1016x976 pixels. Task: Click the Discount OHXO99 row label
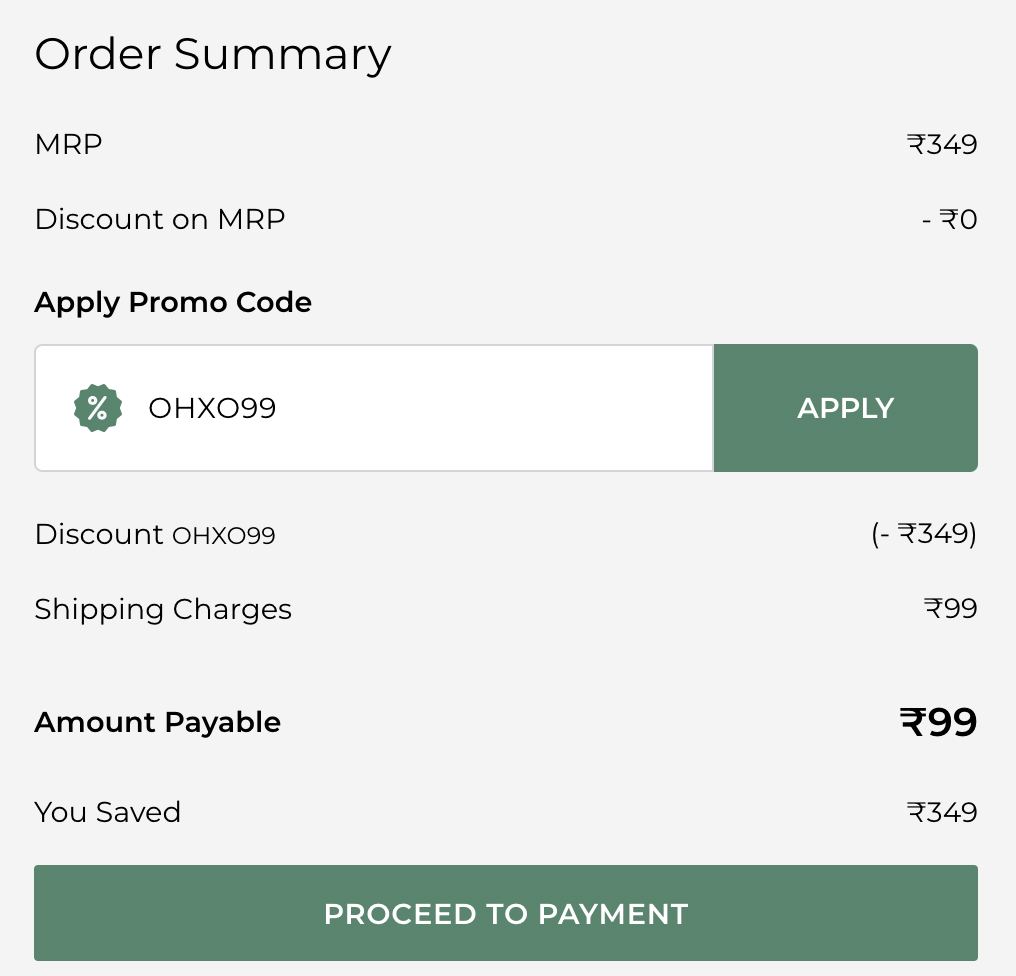[x=155, y=535]
